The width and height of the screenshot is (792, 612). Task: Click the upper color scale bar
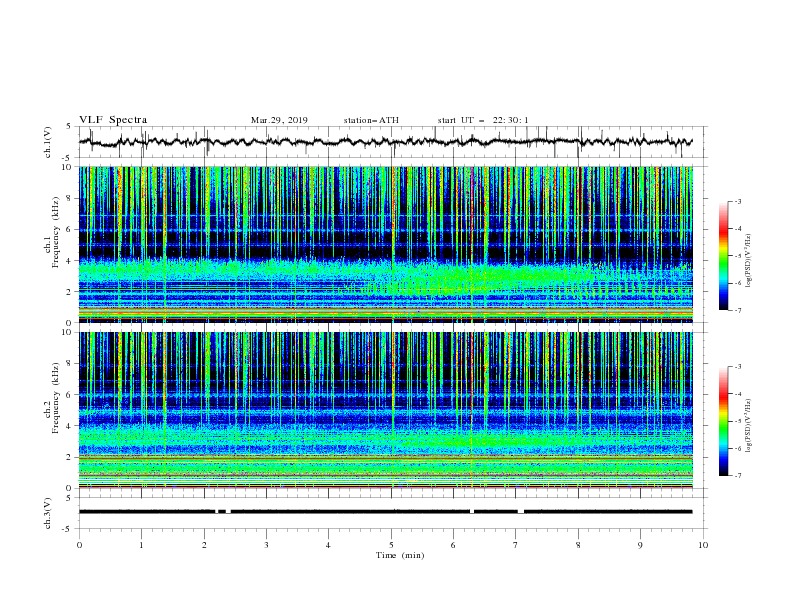click(723, 256)
